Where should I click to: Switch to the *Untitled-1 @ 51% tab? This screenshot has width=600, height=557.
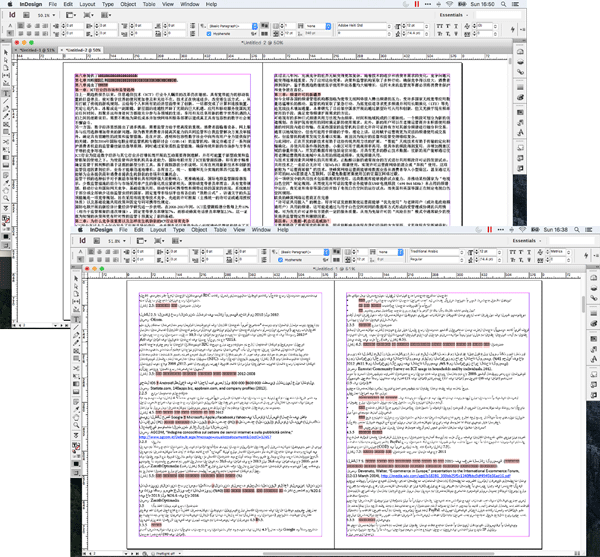tap(36, 50)
